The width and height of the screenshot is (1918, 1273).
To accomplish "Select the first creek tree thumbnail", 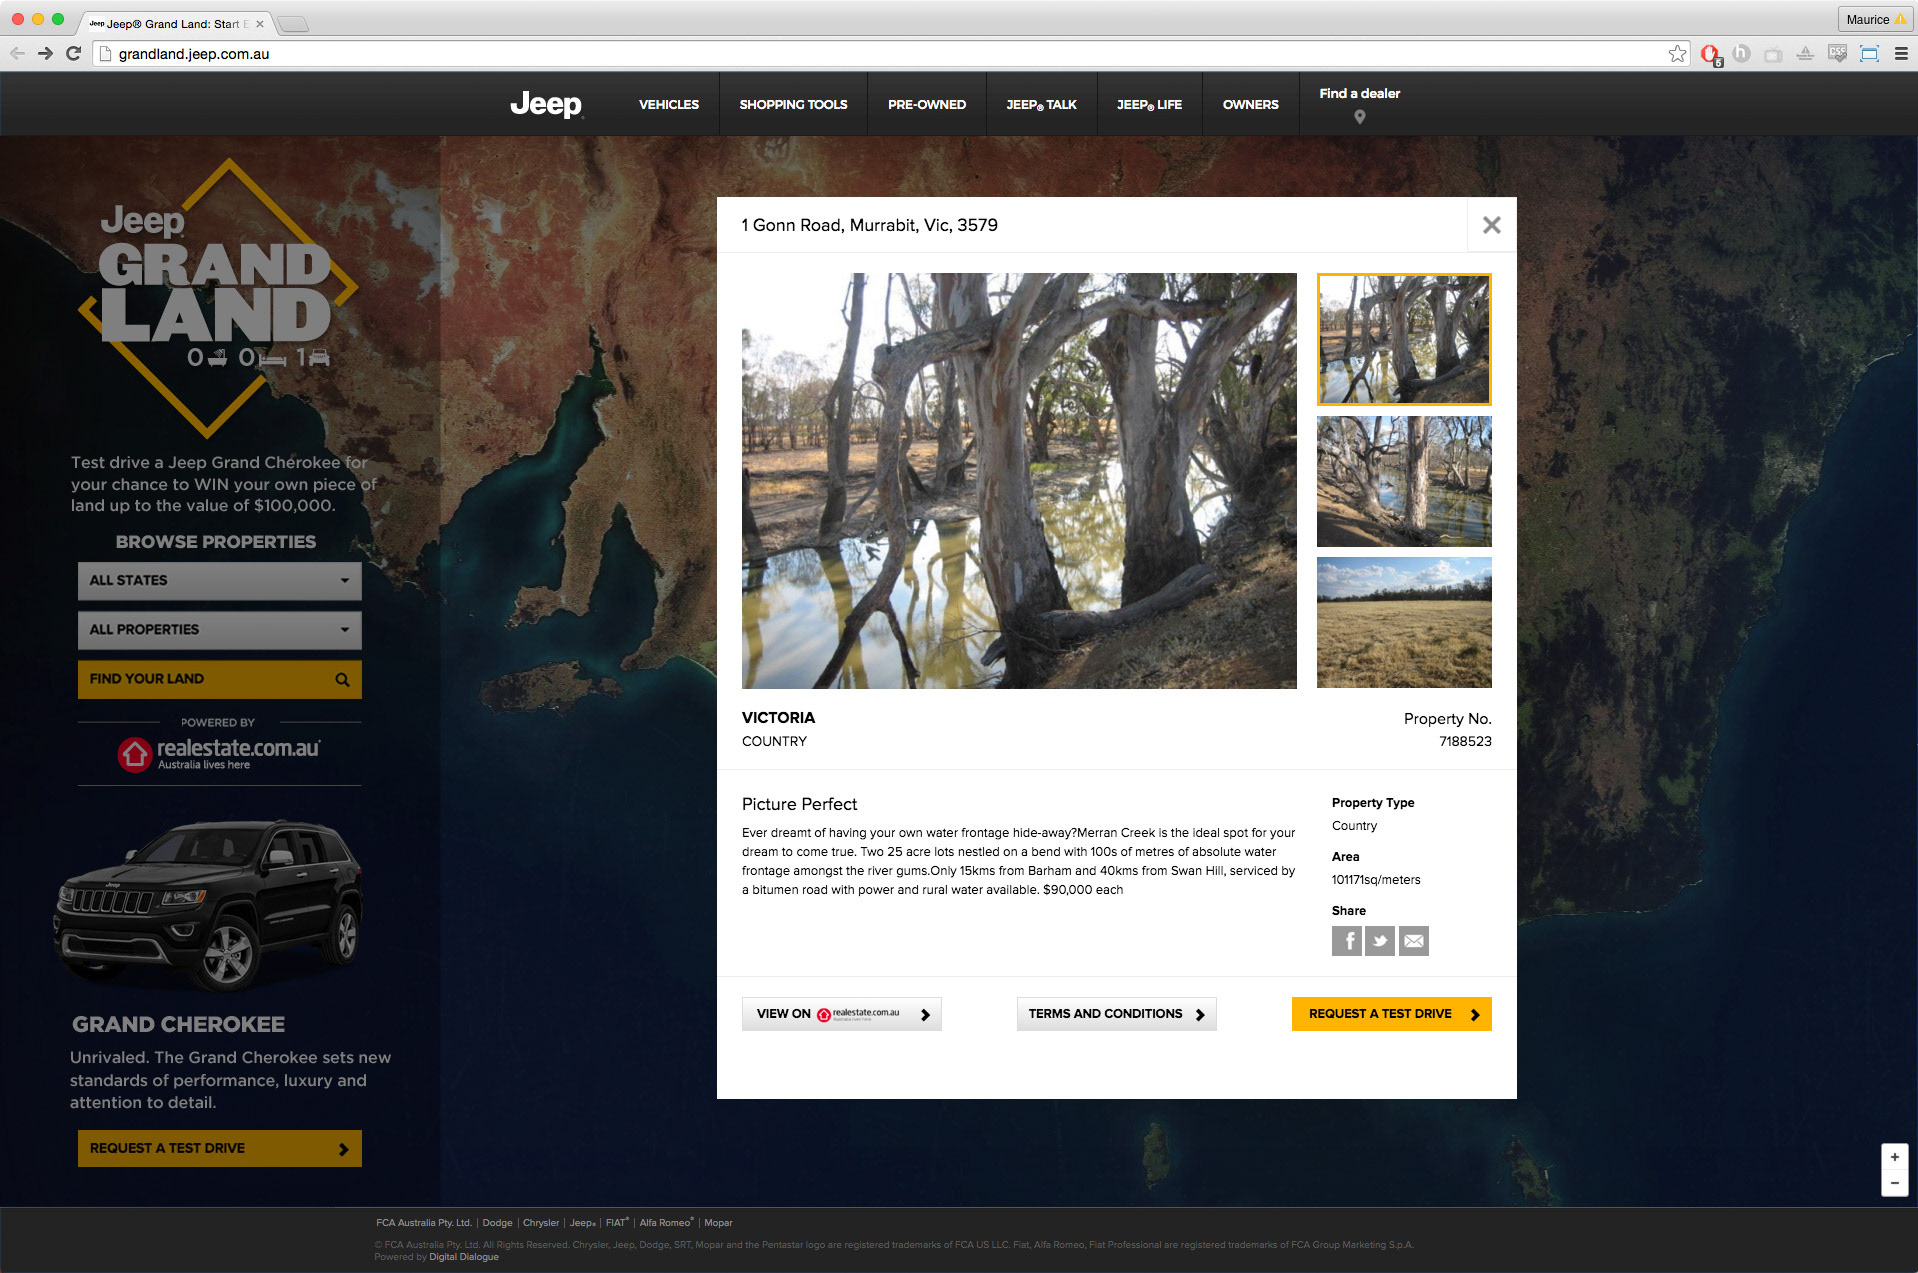I will [x=1404, y=339].
